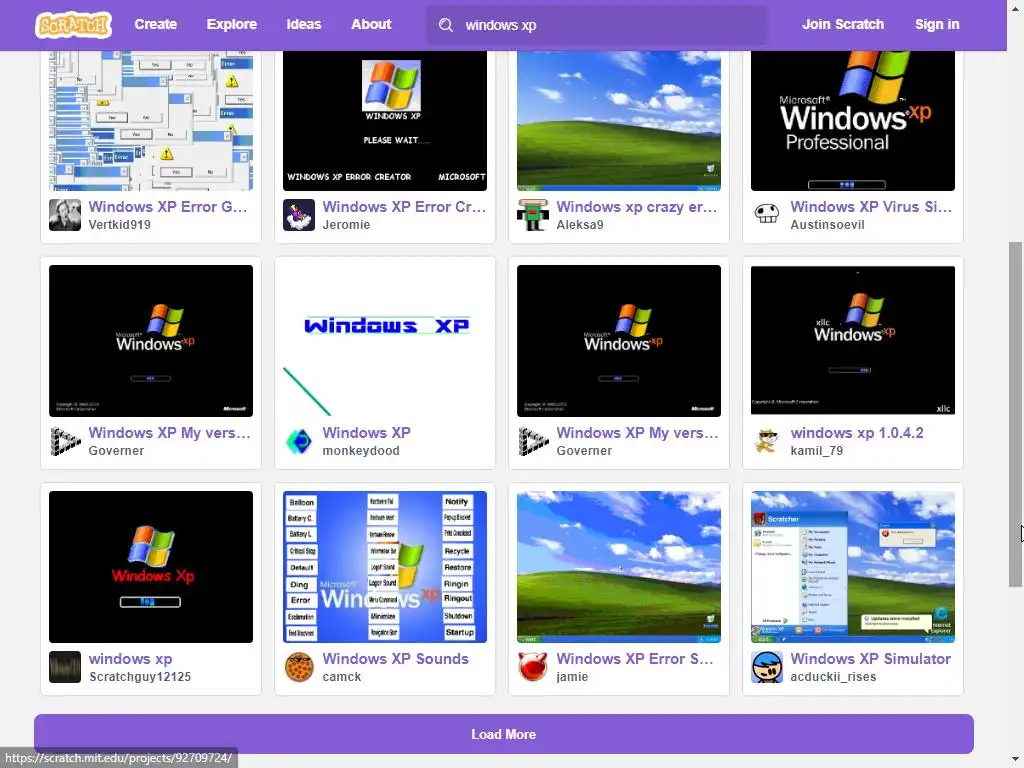This screenshot has height=768, width=1024.
Task: Open the monkeydood Windows XP project title
Action: pos(366,432)
